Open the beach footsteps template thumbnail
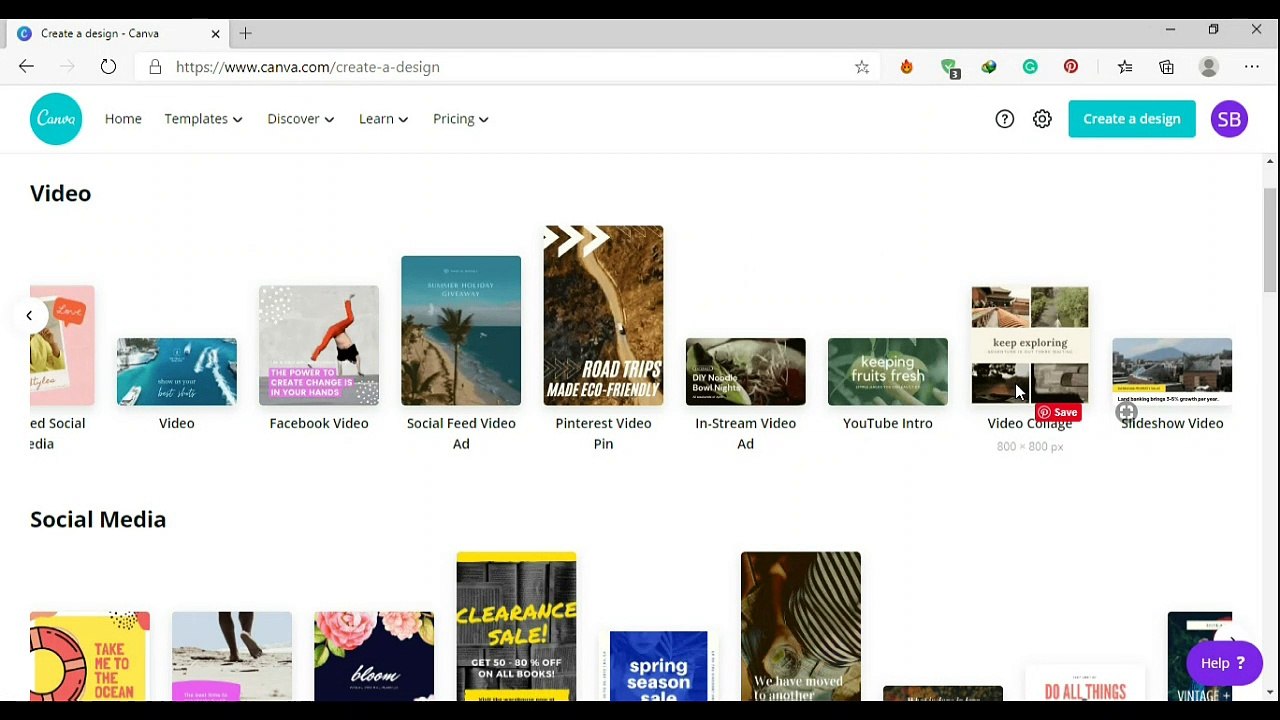The image size is (1280, 720). coord(232,656)
